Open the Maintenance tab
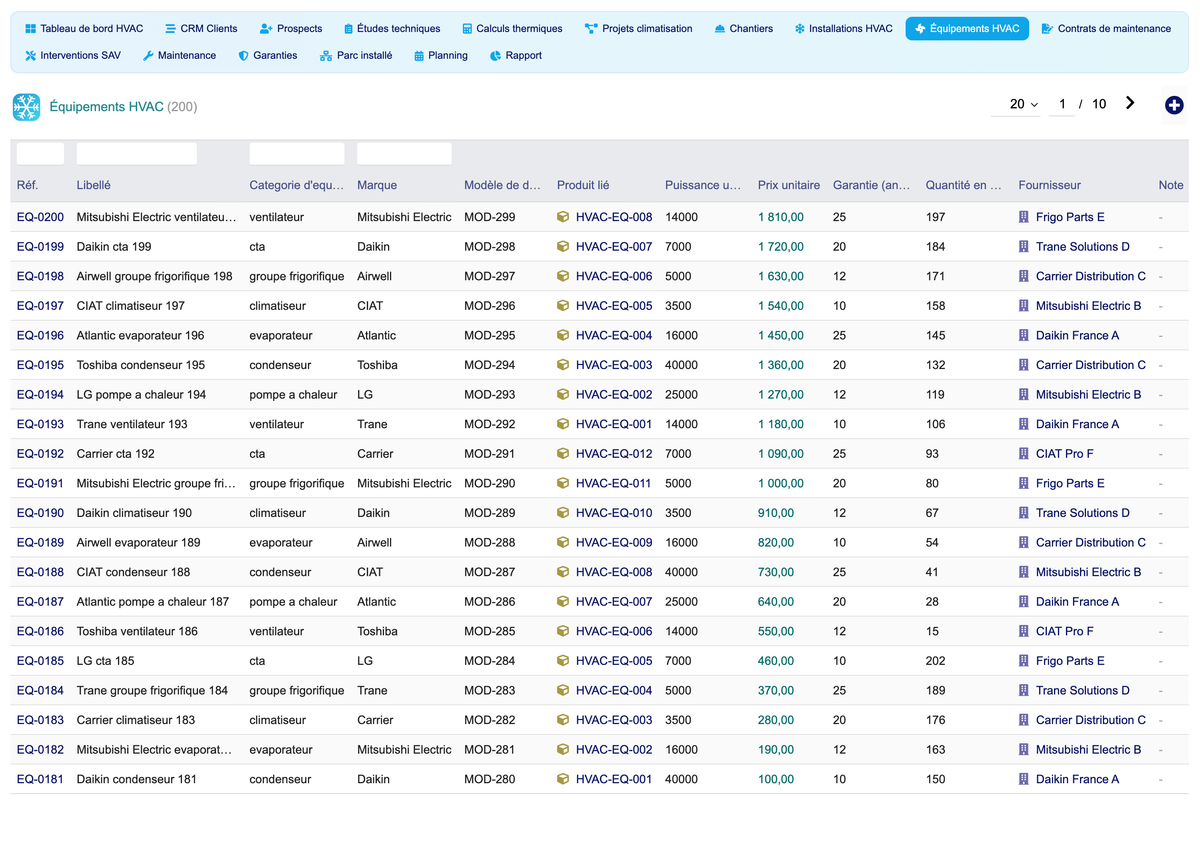 (179, 56)
